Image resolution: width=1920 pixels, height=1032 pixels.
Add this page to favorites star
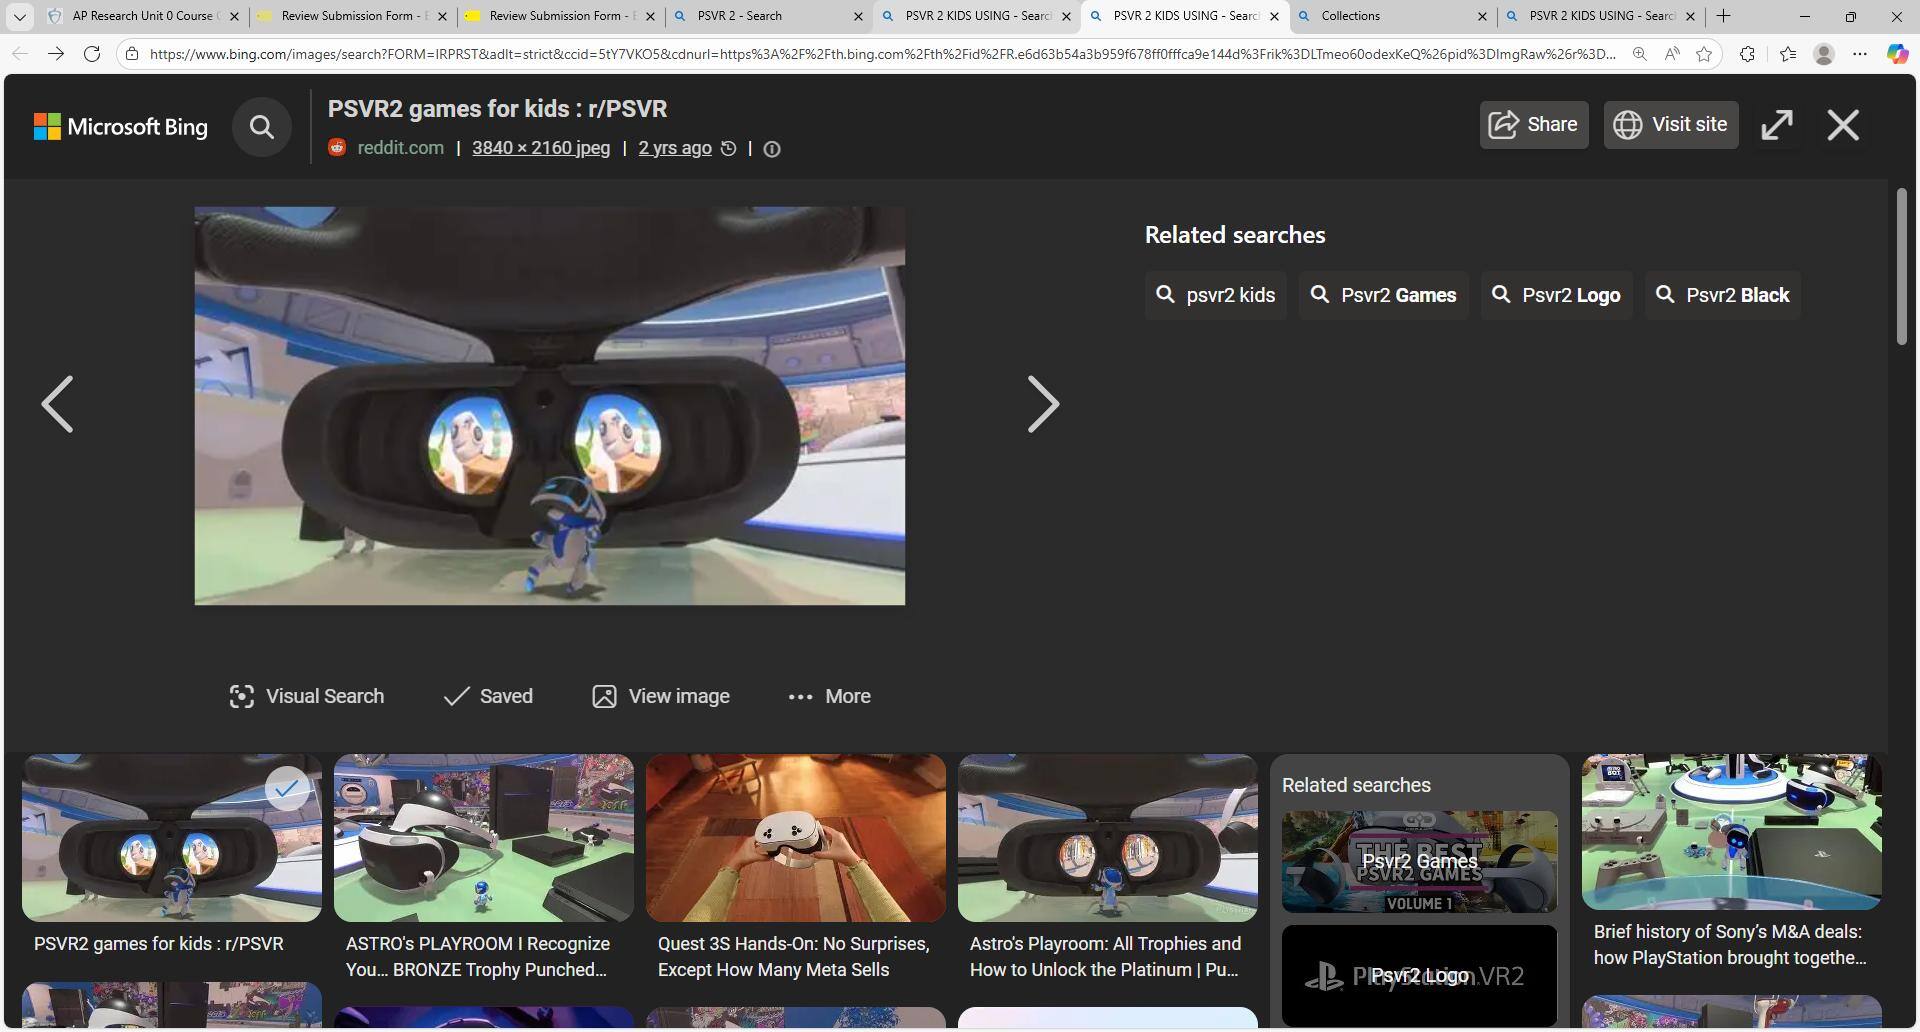click(1704, 54)
